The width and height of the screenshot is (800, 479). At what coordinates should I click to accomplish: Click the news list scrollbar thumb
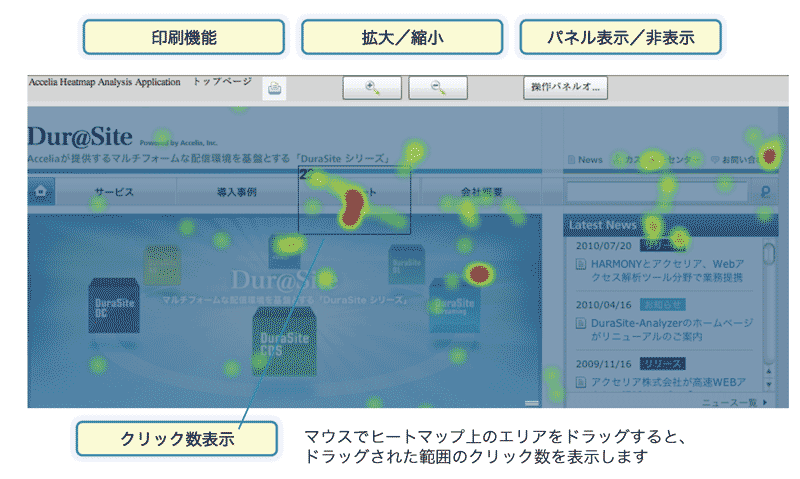[768, 254]
